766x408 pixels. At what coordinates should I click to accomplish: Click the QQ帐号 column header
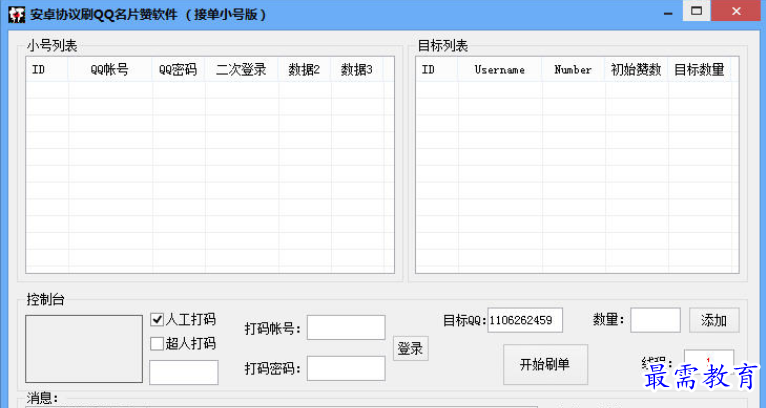(x=110, y=69)
